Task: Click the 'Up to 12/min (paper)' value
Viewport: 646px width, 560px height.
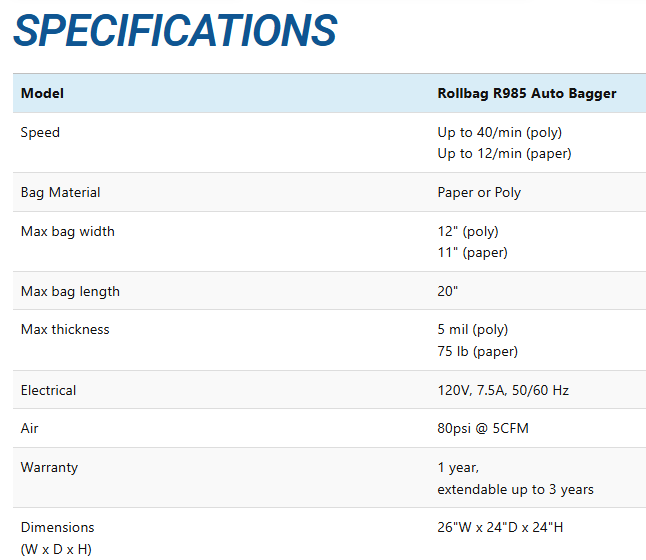Action: [504, 153]
